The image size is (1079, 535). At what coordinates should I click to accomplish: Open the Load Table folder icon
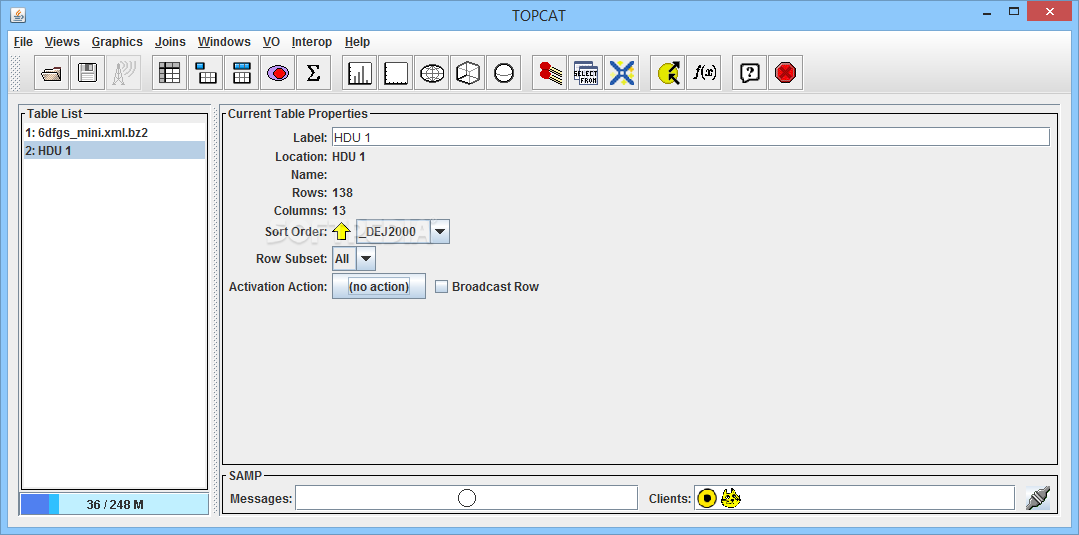[x=52, y=73]
